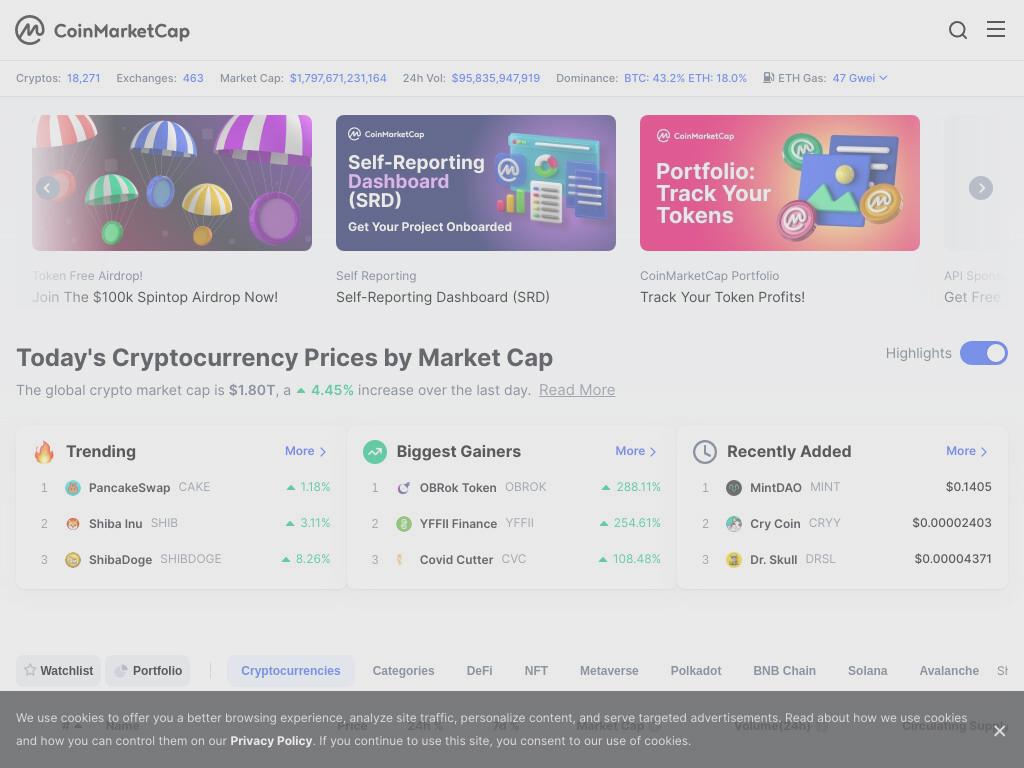
Task: Dismiss the cookie consent banner
Action: [x=999, y=731]
